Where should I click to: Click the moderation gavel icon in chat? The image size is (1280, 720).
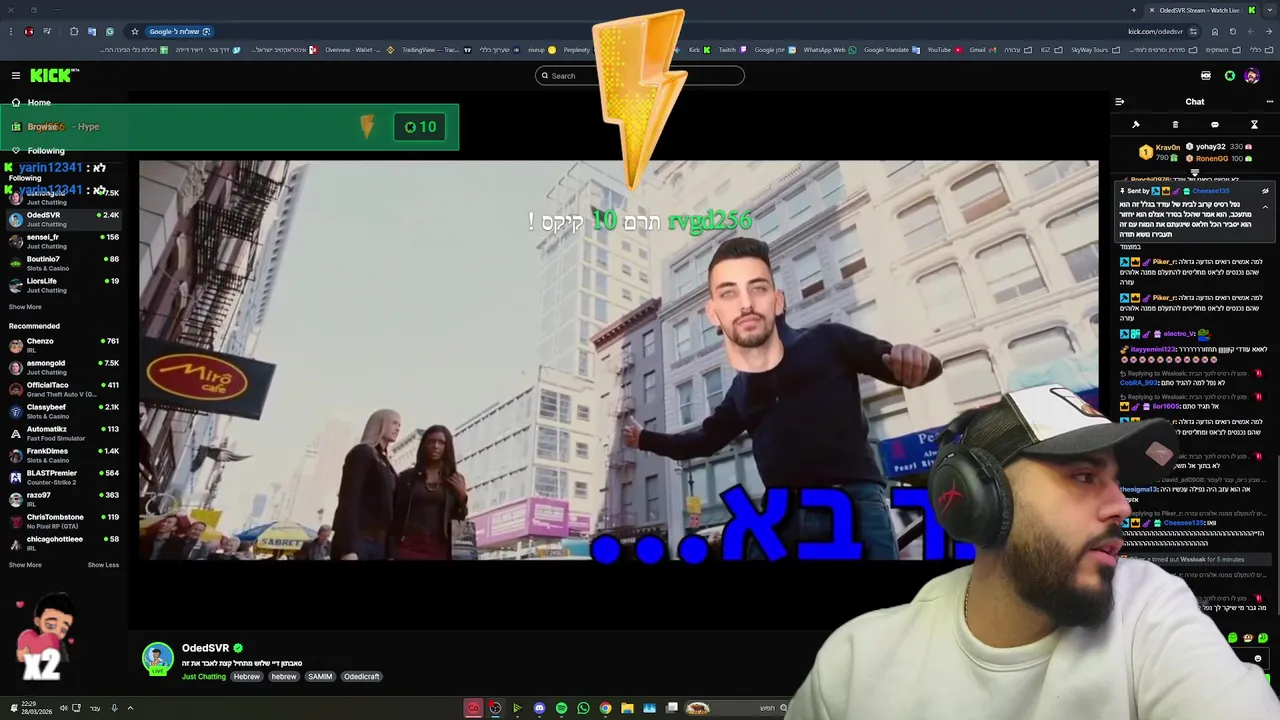[1136, 125]
